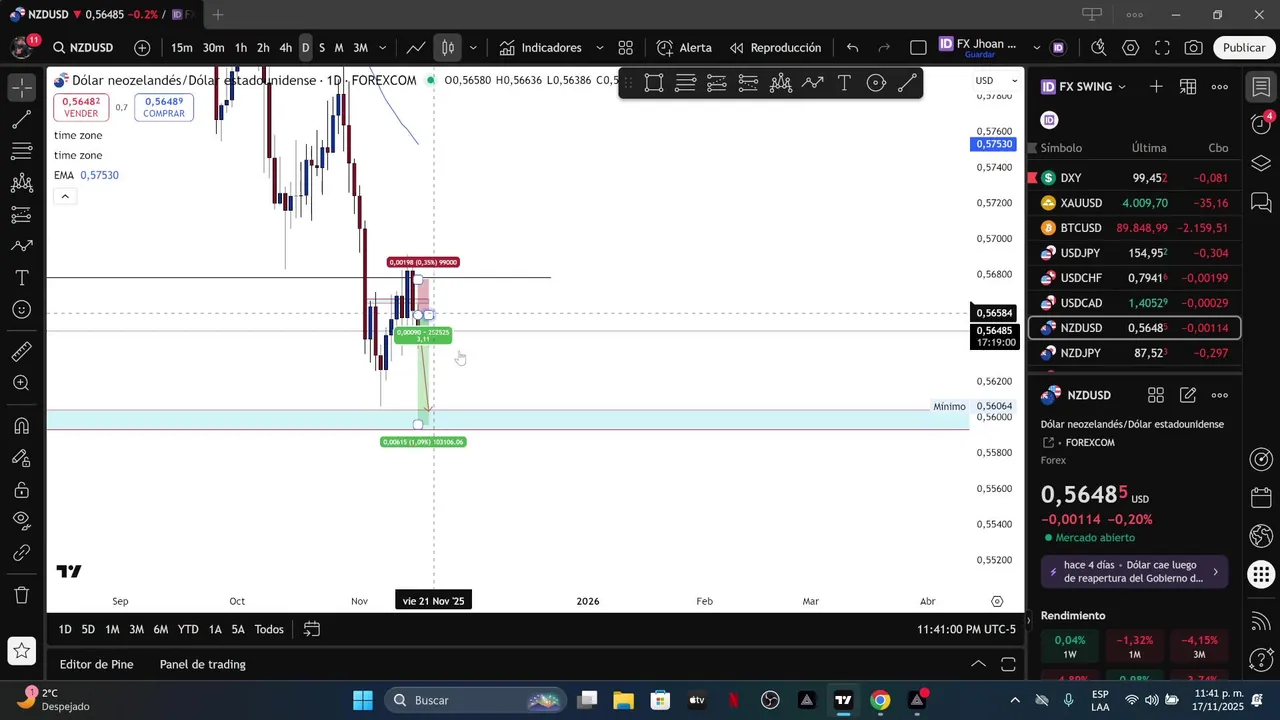
Task: Open favorites star toolbar button
Action: (x=21, y=652)
